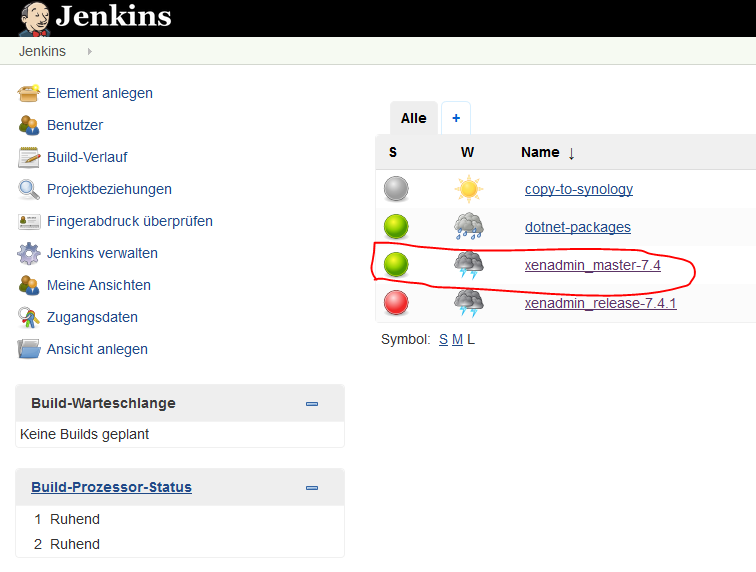Click the Projektbeziehungen magnifier icon
Viewport: 756px width, 572px height.
click(x=29, y=189)
